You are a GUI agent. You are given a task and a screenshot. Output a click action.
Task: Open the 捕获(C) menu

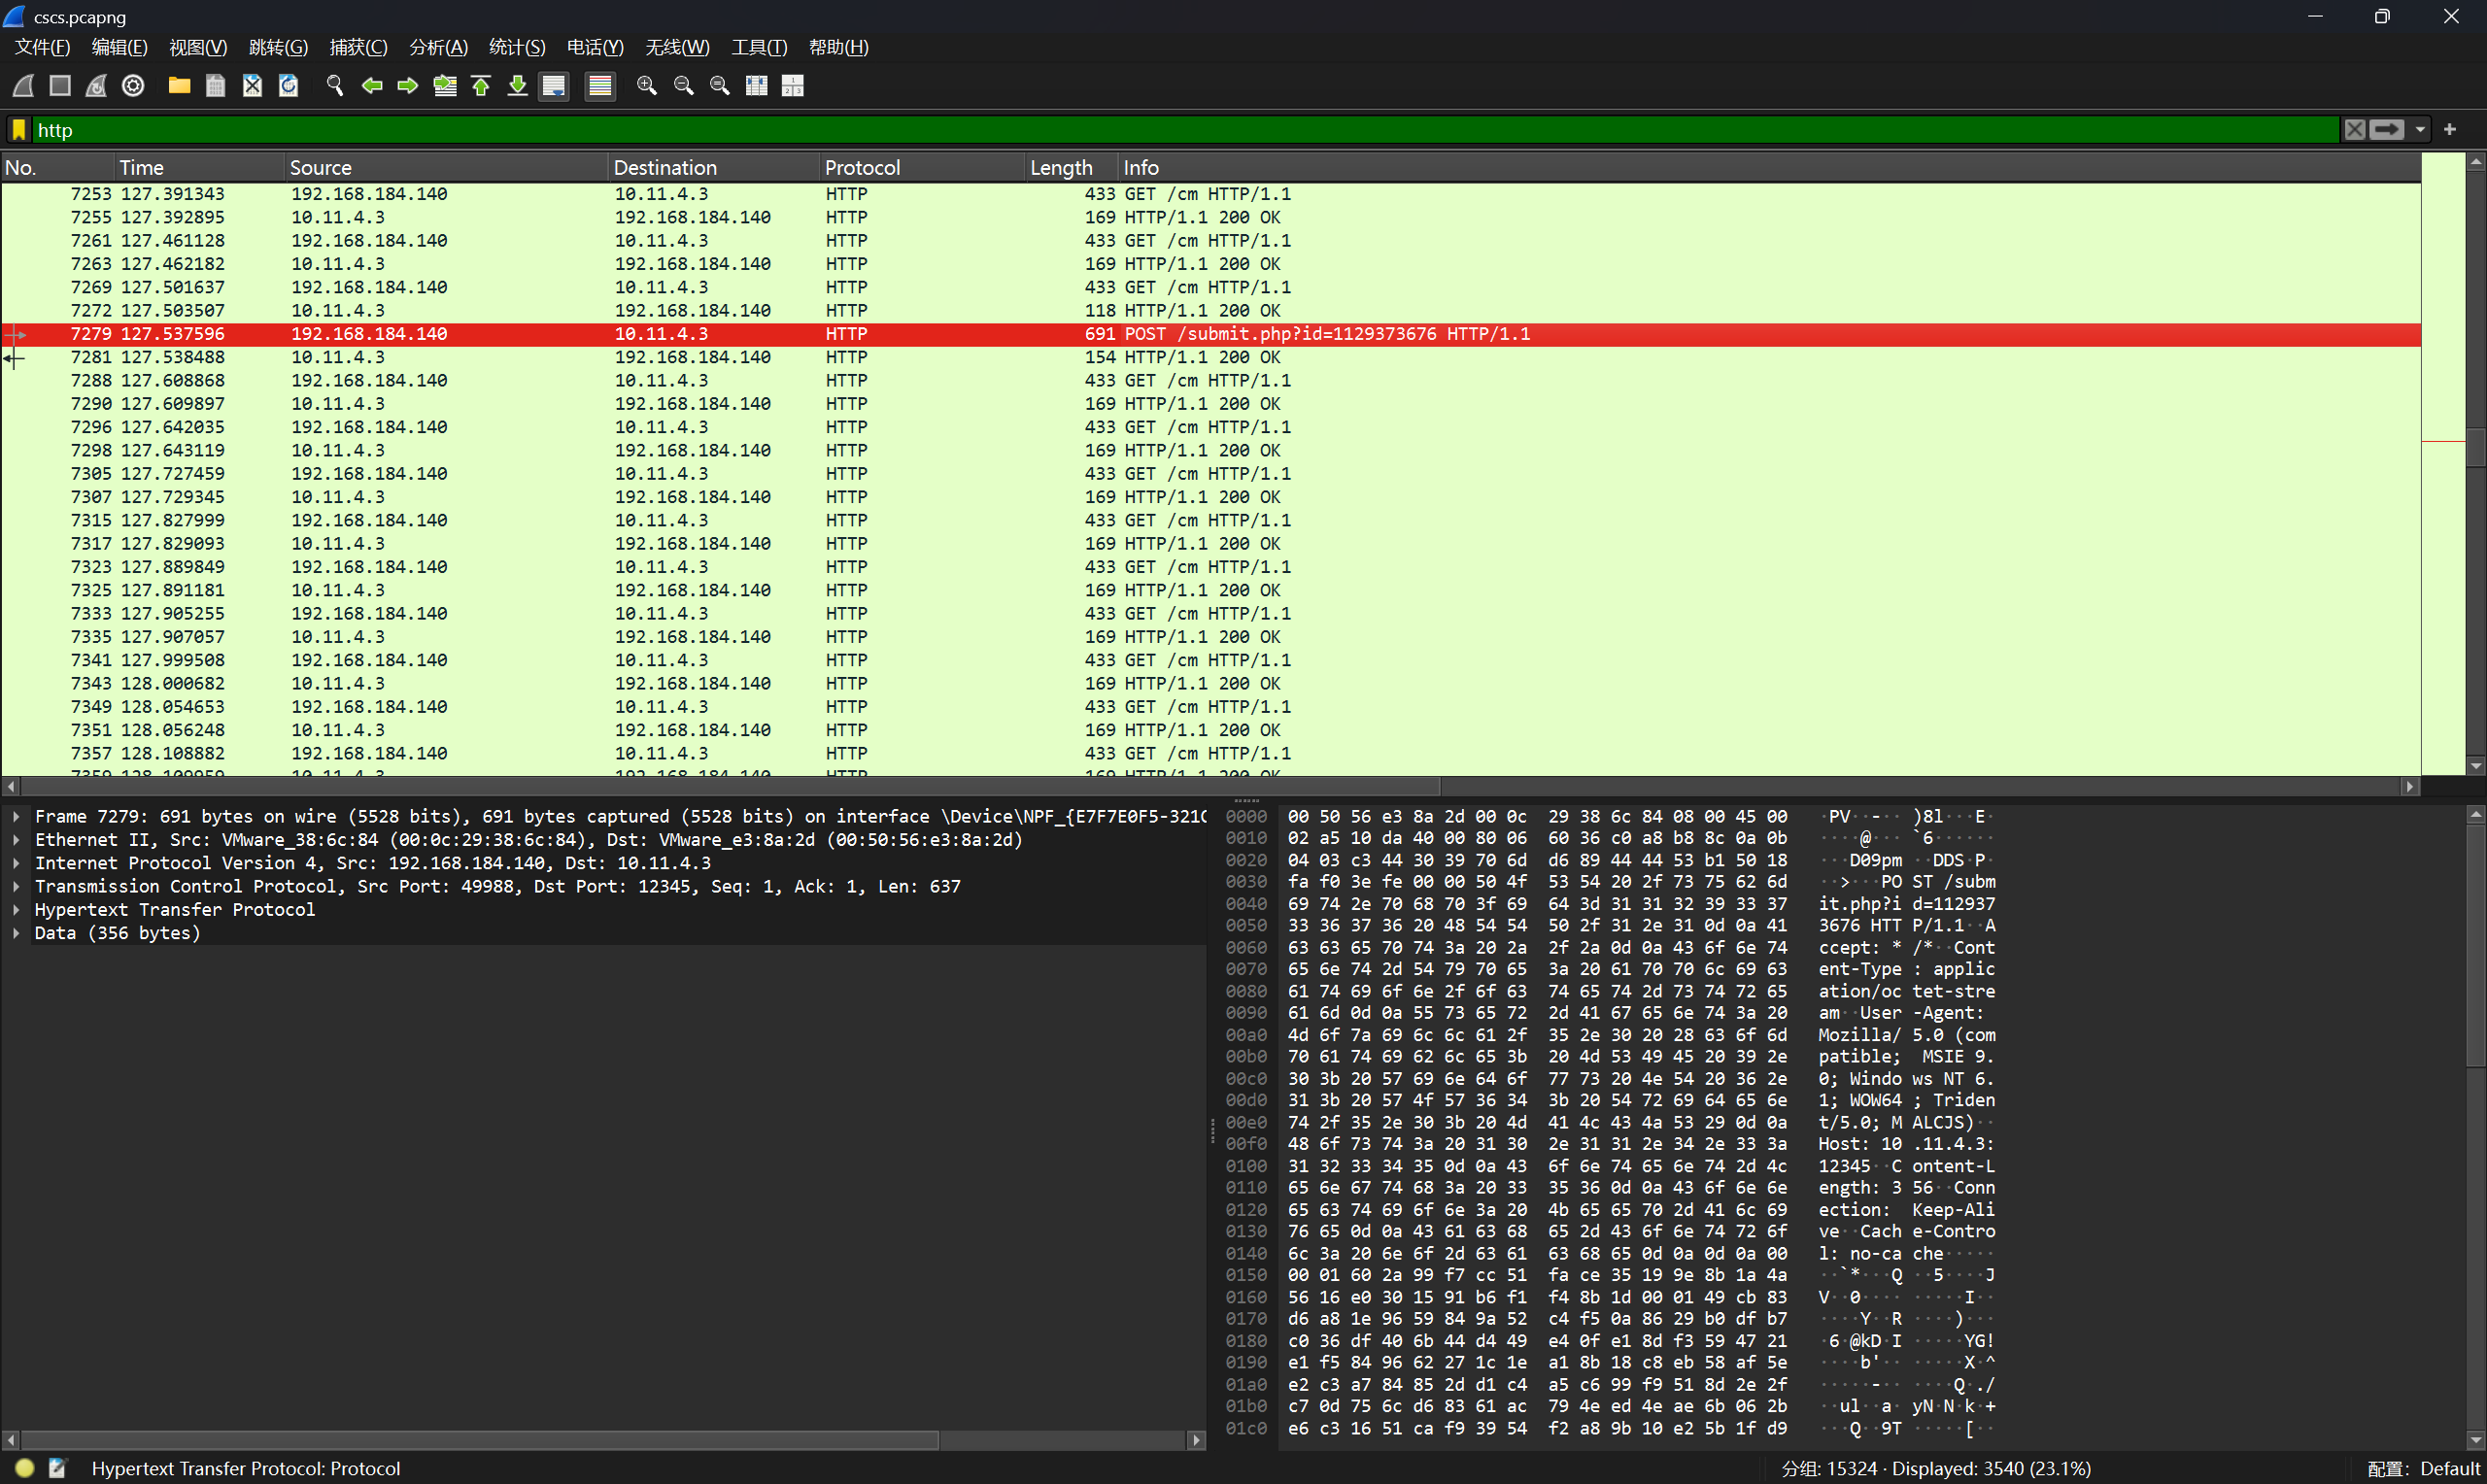[358, 47]
